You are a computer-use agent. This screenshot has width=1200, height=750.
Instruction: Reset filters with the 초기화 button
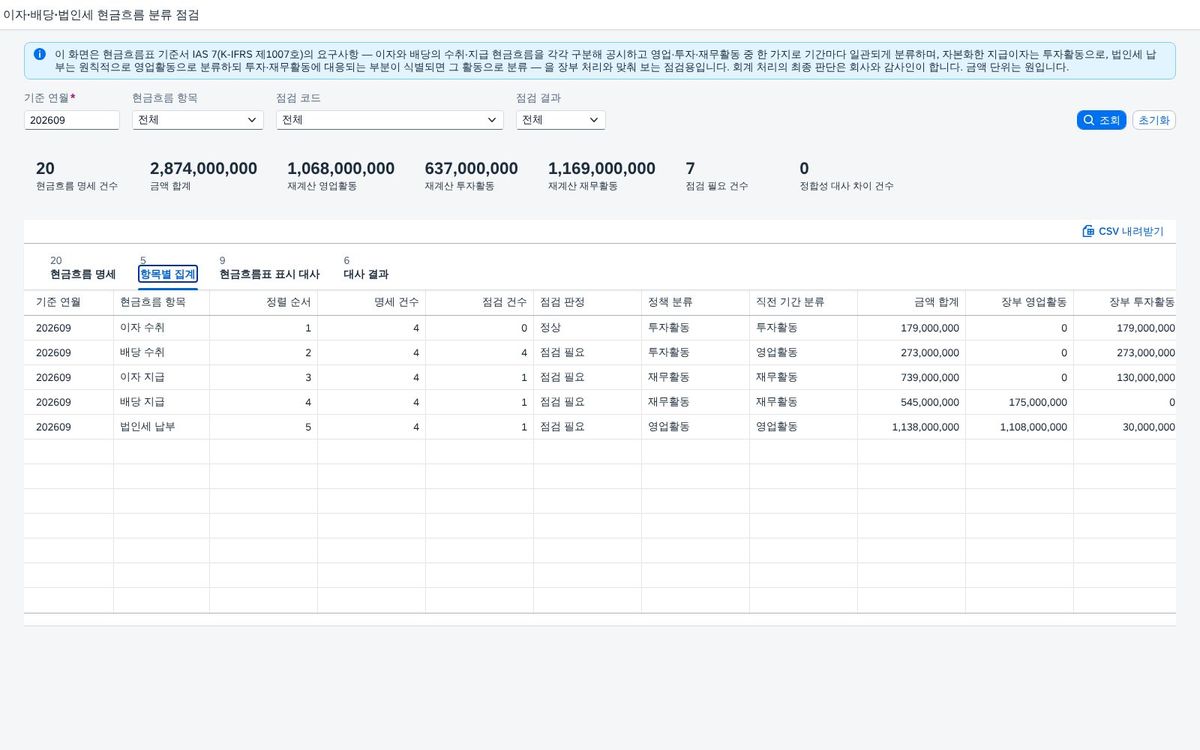click(1154, 120)
